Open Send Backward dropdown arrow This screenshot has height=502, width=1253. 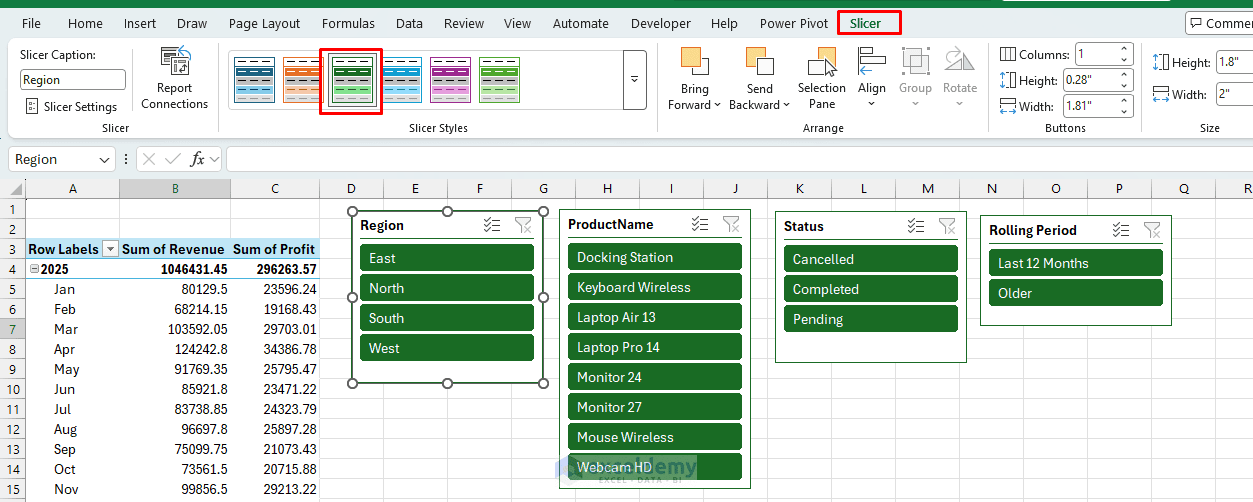[x=786, y=105]
